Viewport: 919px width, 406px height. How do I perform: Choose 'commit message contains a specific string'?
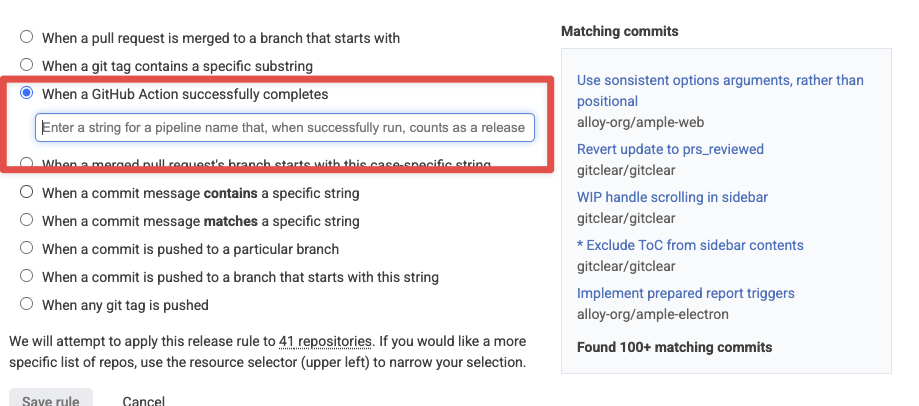pyautogui.click(x=26, y=193)
